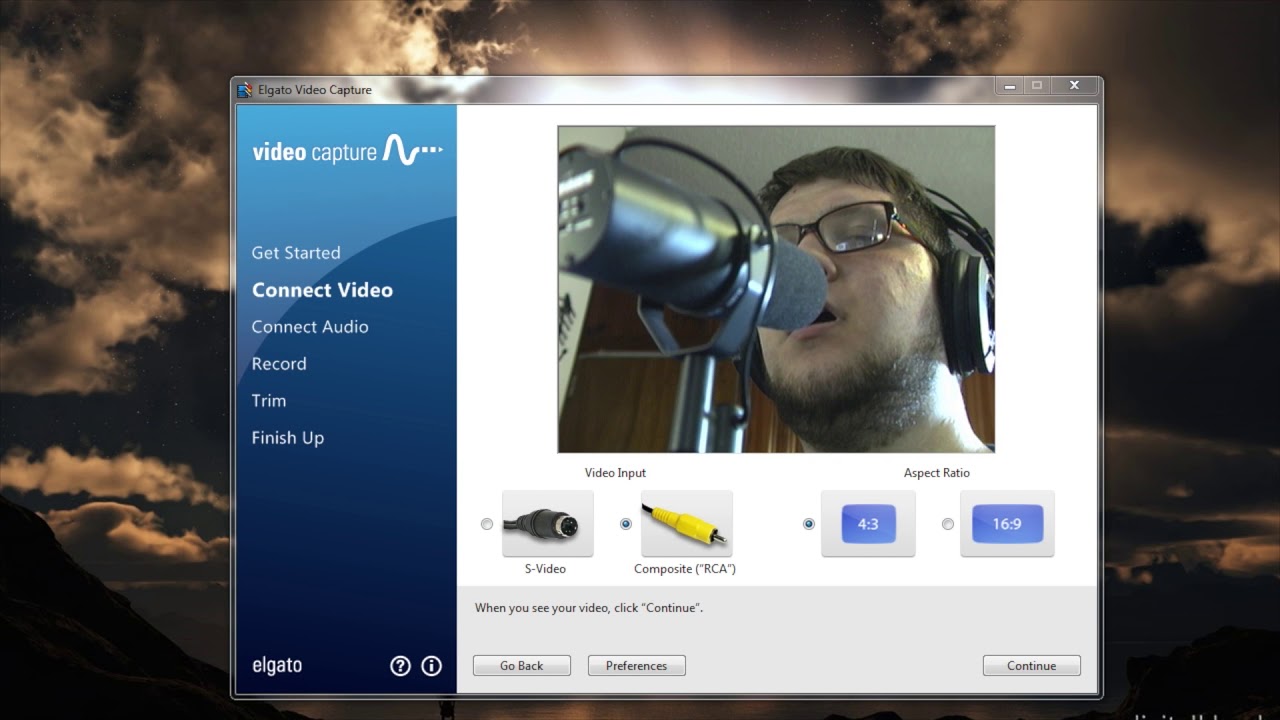This screenshot has height=720, width=1280.
Task: Open the Connect Video step
Action: [x=322, y=290]
